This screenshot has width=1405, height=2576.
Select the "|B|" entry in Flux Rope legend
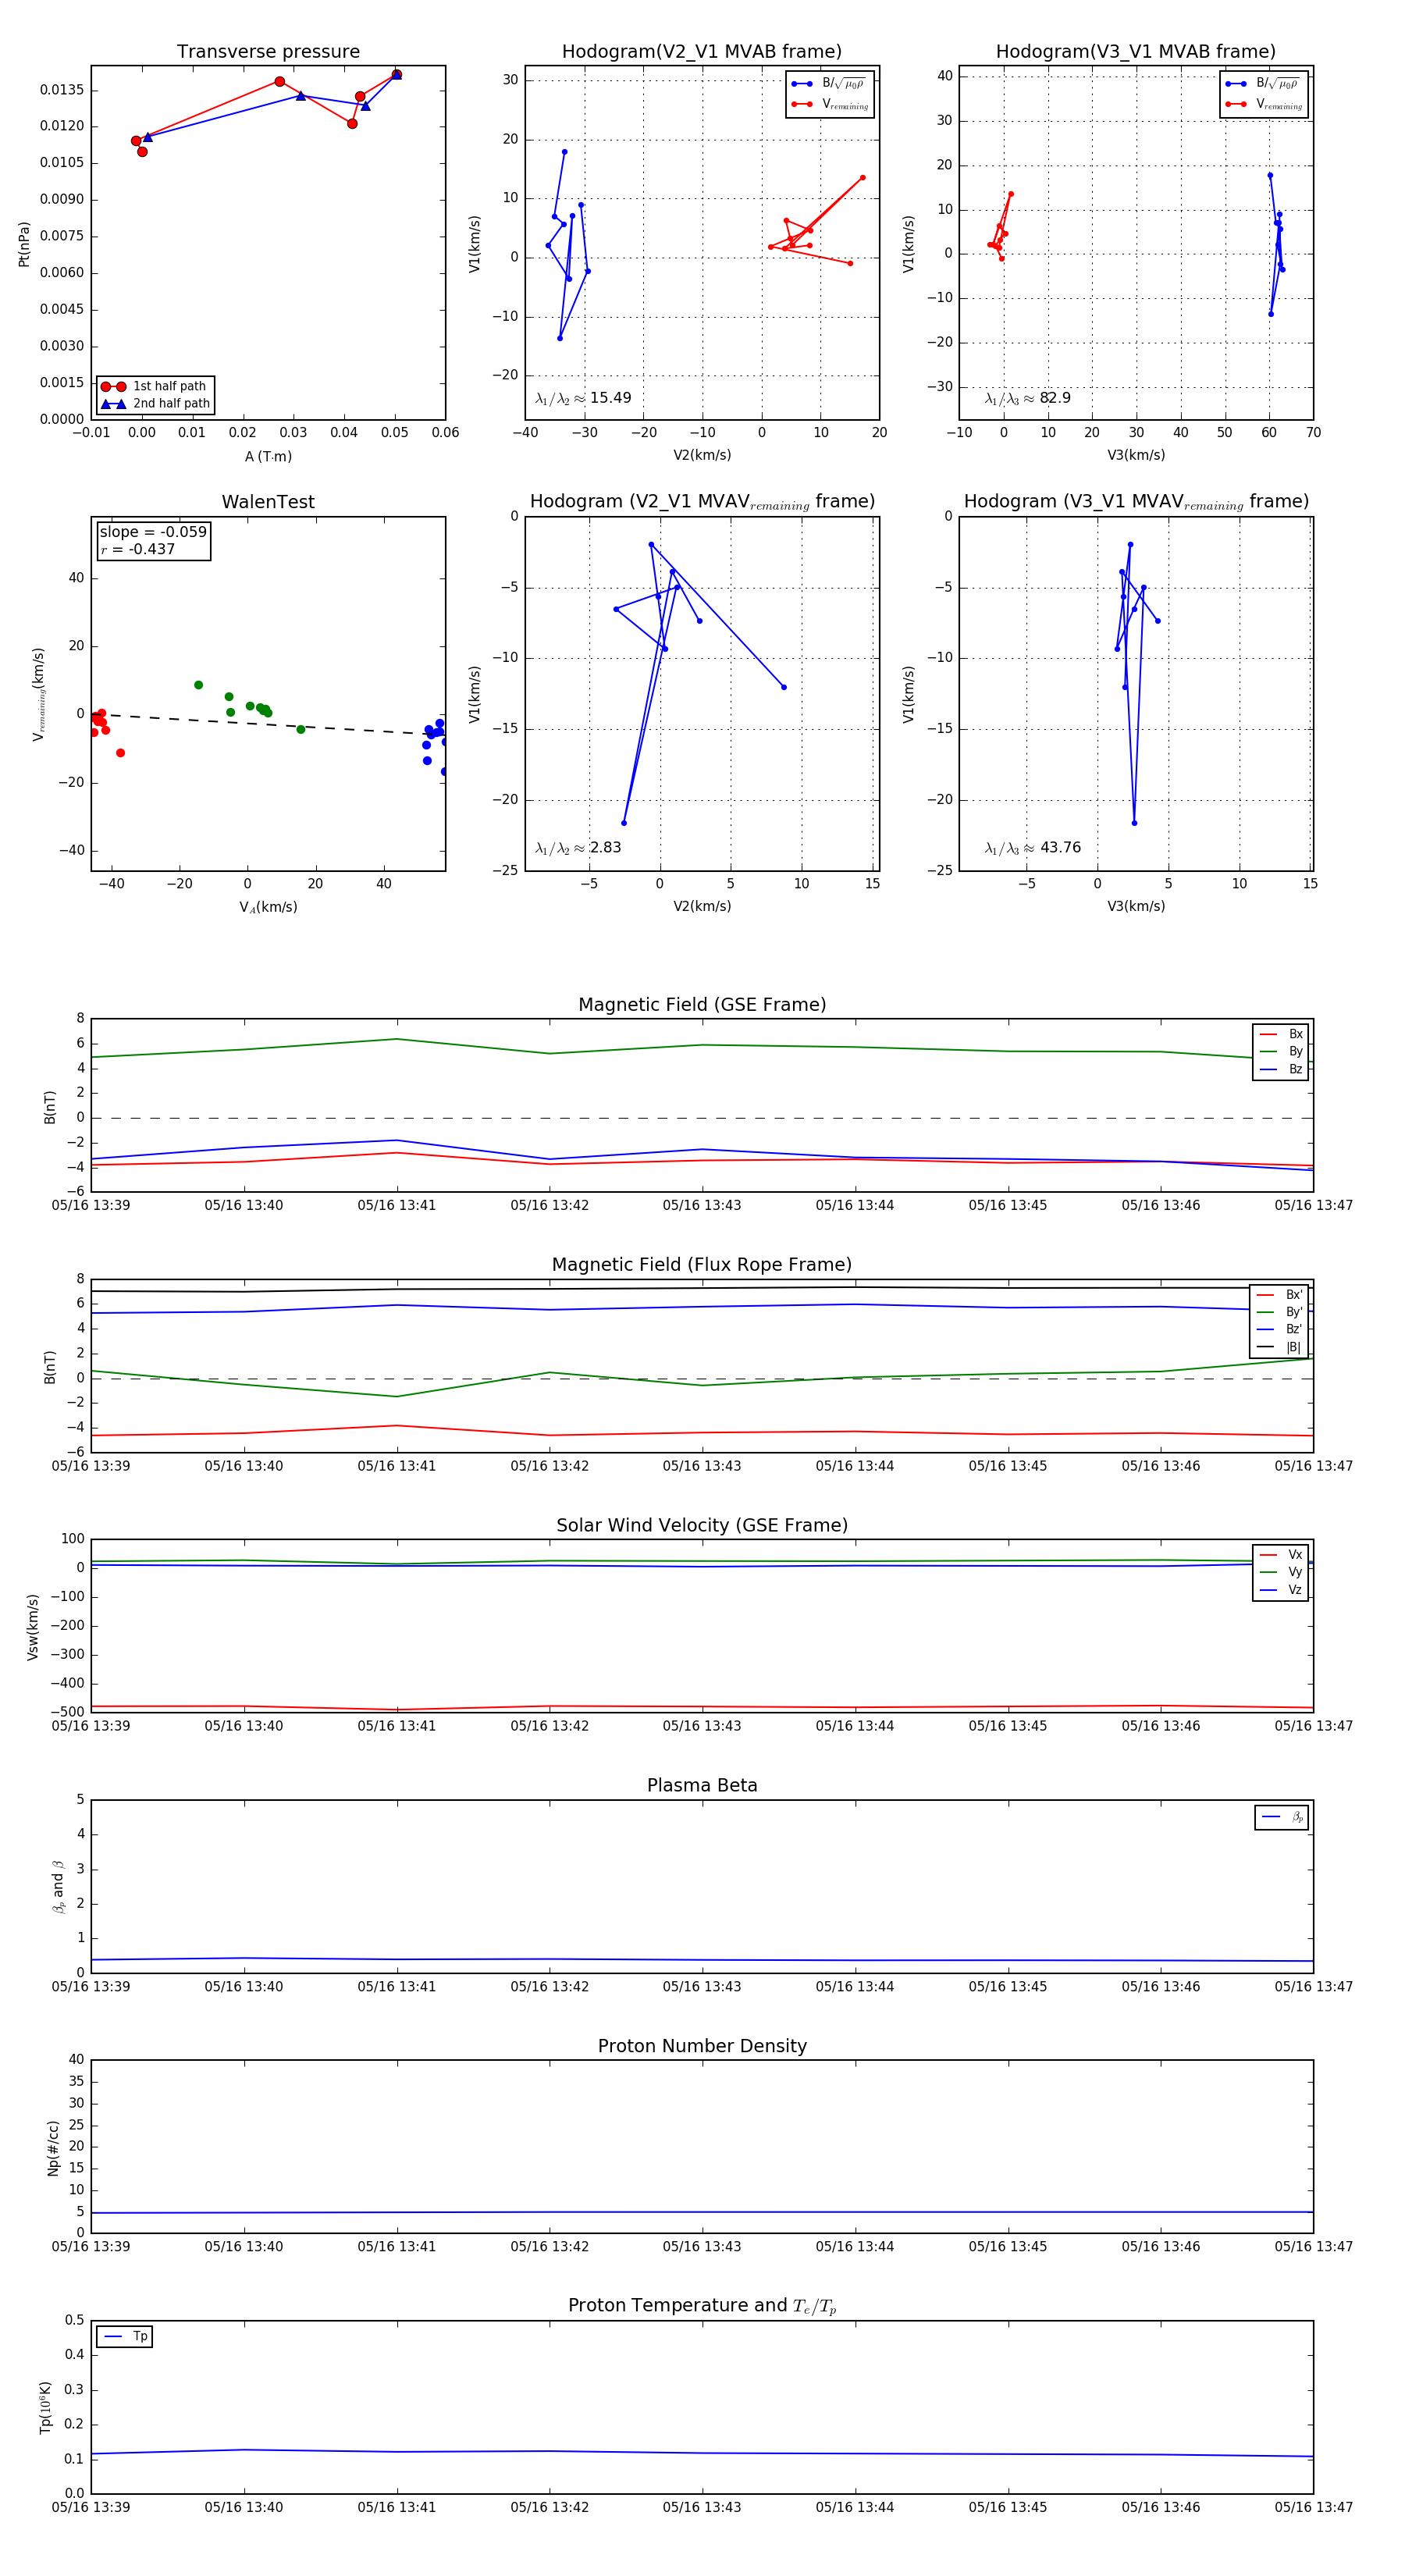1280,1347
